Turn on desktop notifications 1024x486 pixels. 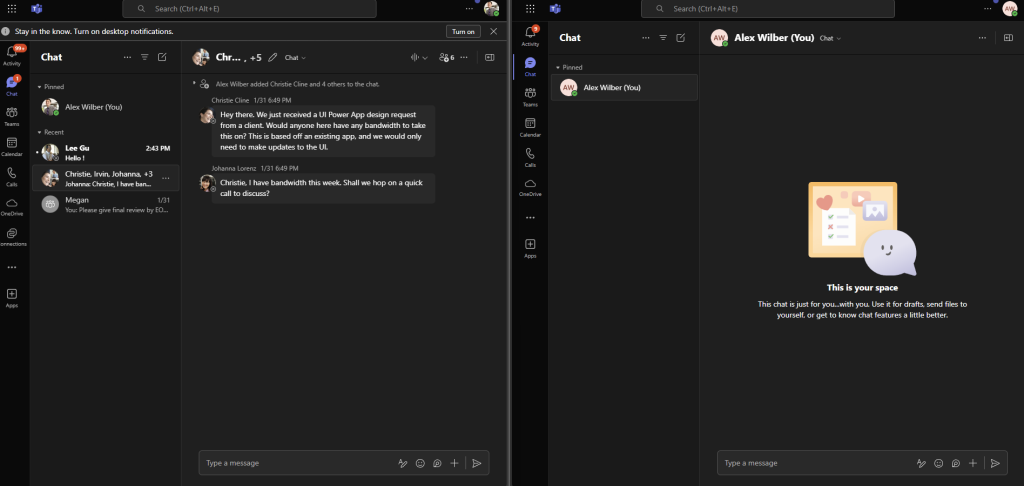coord(464,31)
